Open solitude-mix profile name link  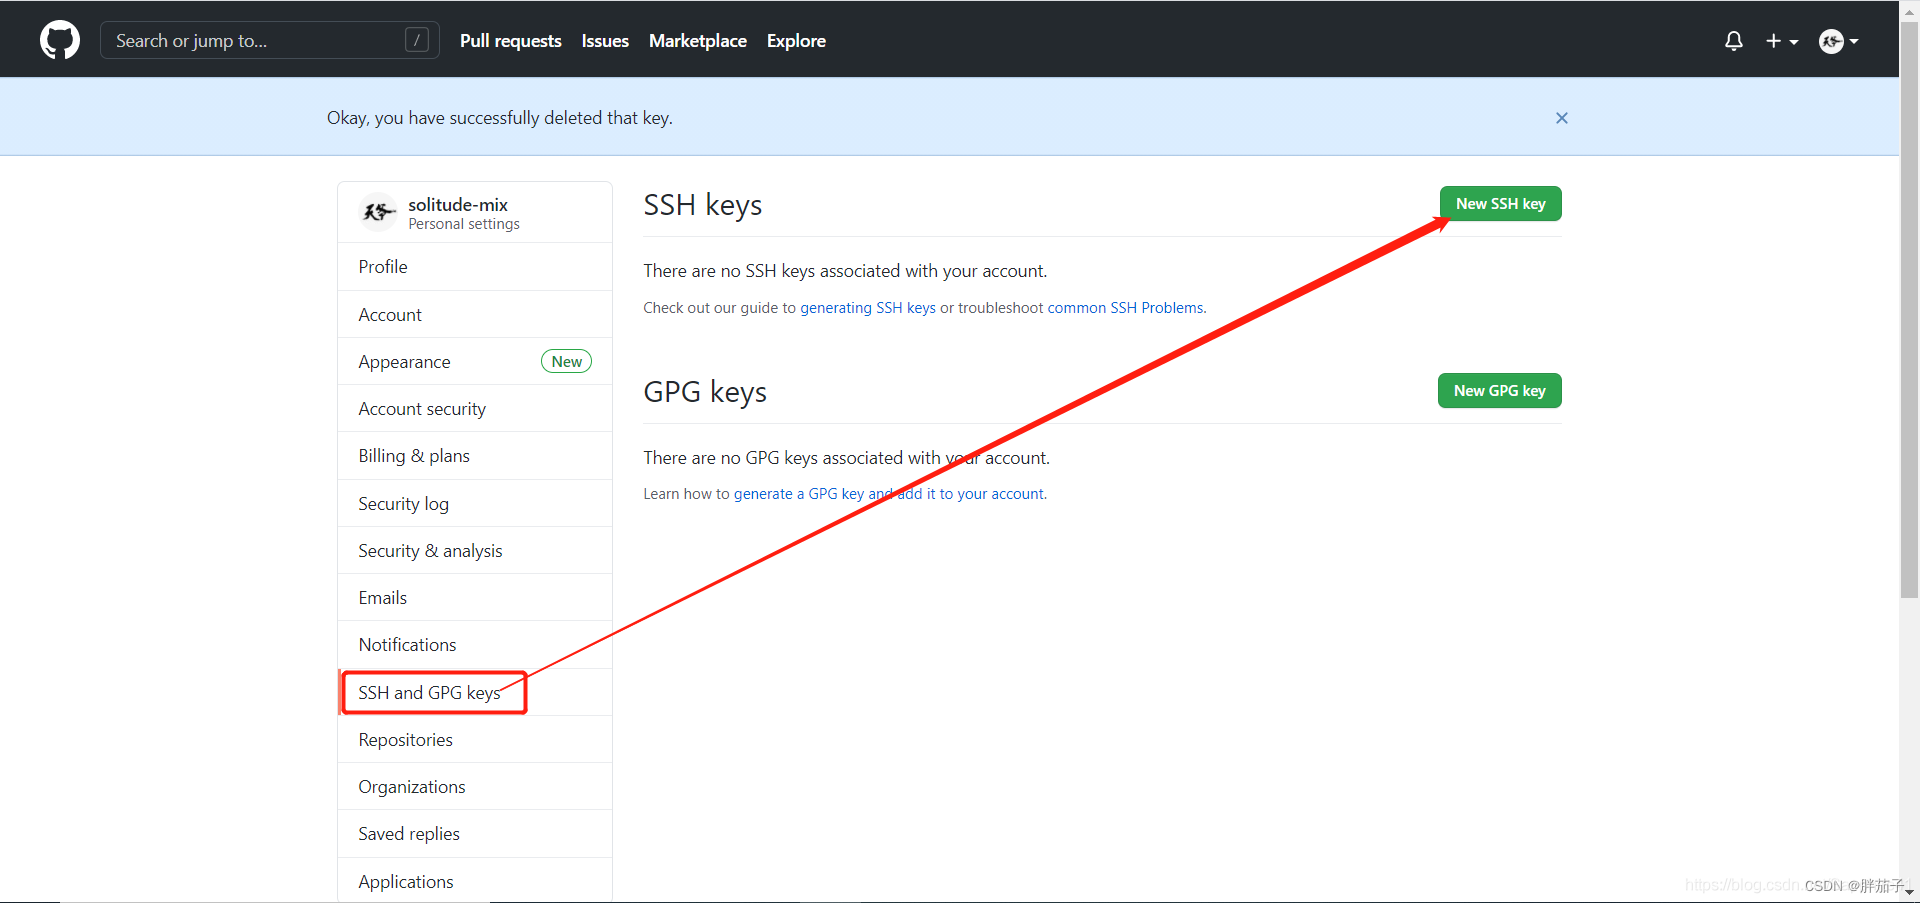[458, 204]
